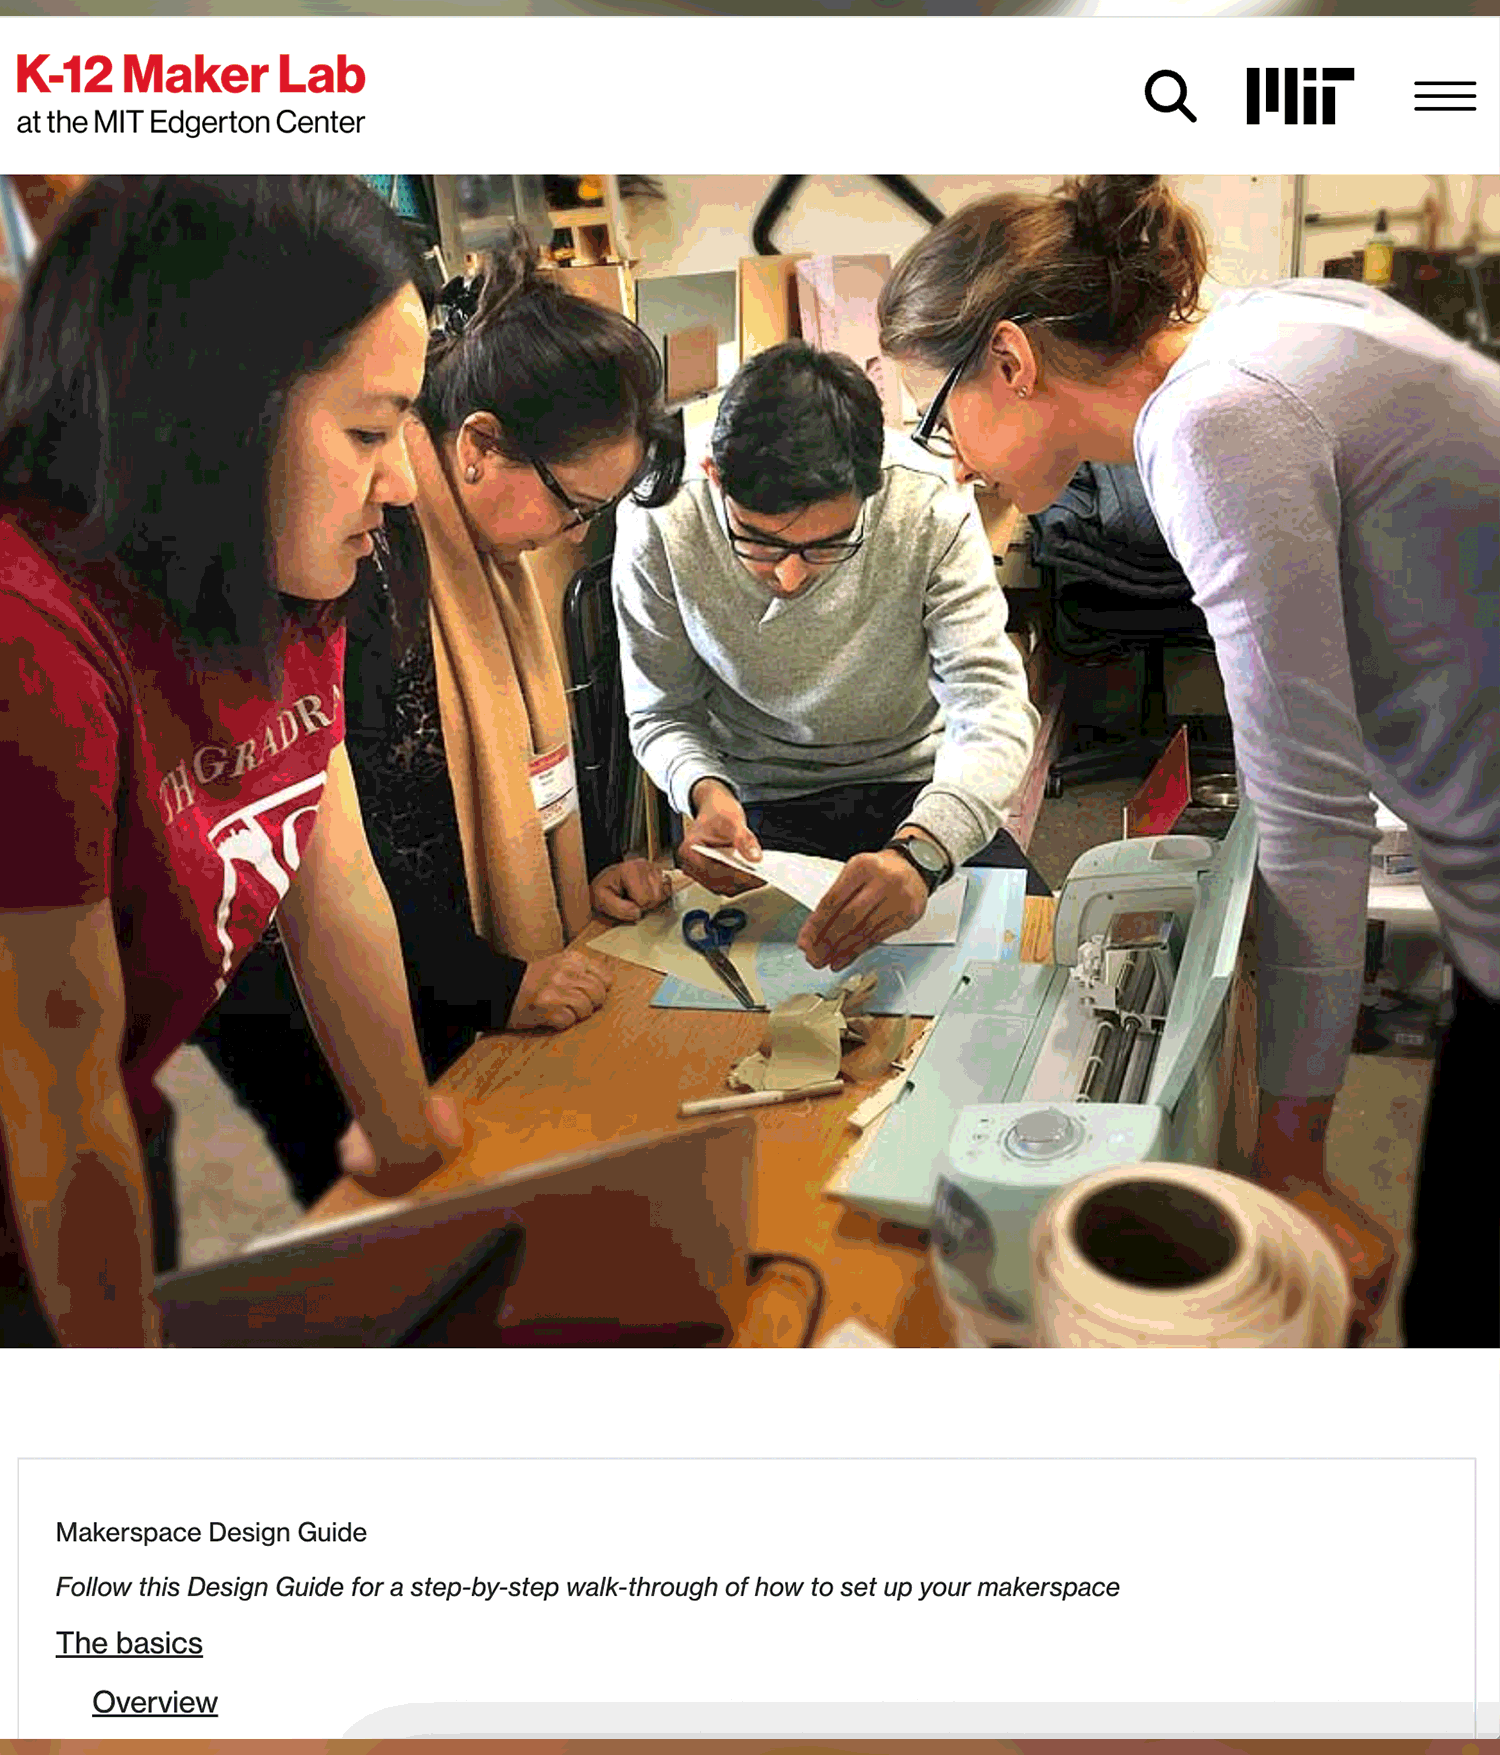The width and height of the screenshot is (1500, 1755).
Task: Click the crumpled paper scraps on the table
Action: pyautogui.click(x=795, y=1041)
